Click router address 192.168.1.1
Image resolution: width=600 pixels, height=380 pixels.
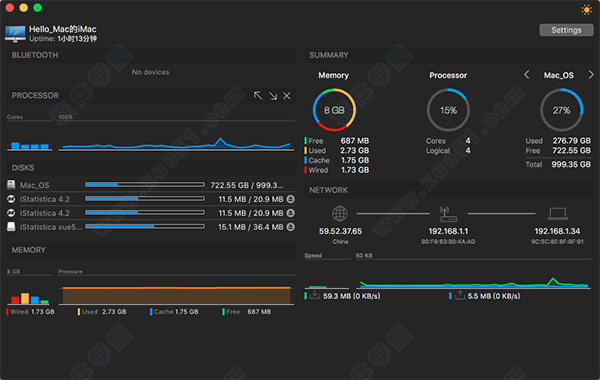[448, 231]
